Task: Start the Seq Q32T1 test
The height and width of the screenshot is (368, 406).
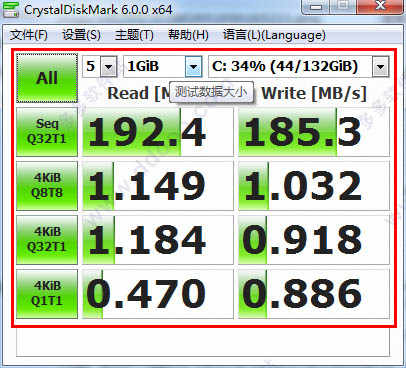Action: coord(47,132)
